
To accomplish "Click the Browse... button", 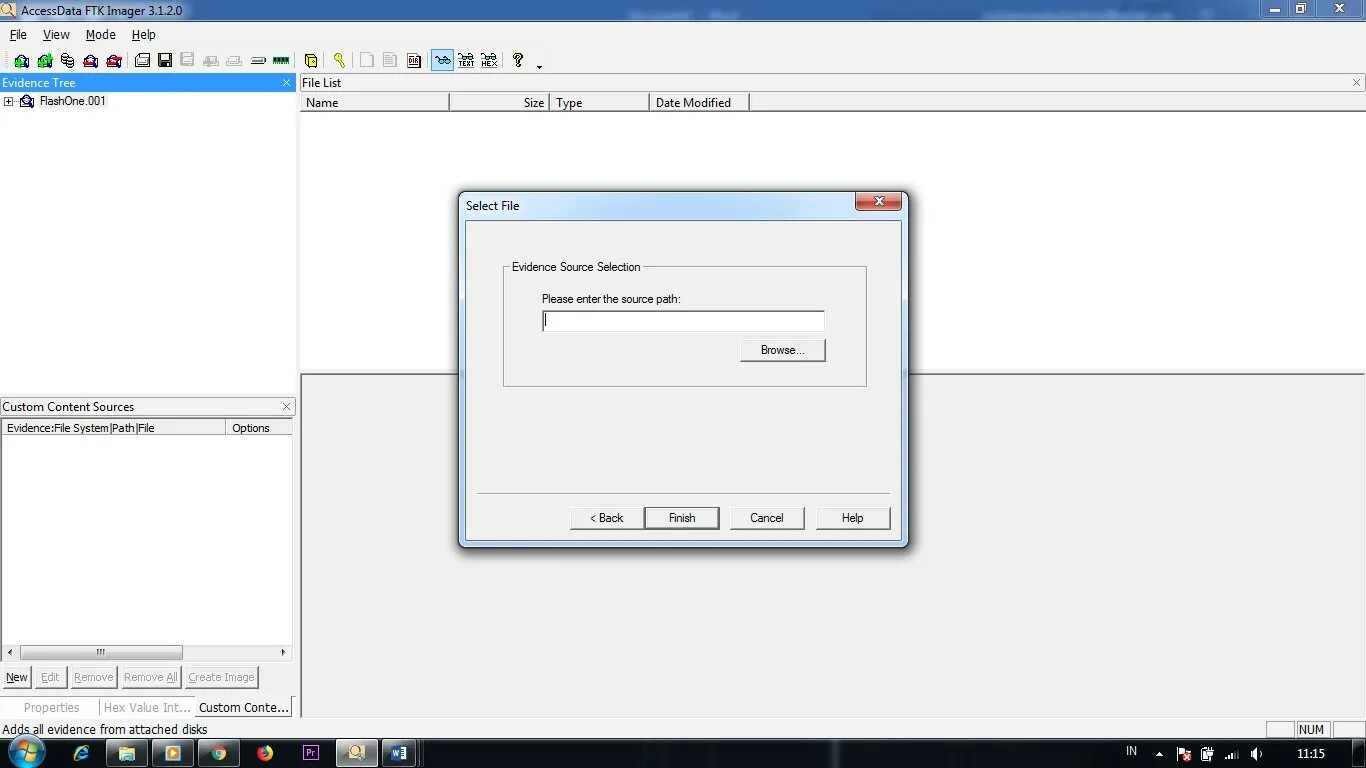I will pyautogui.click(x=783, y=350).
